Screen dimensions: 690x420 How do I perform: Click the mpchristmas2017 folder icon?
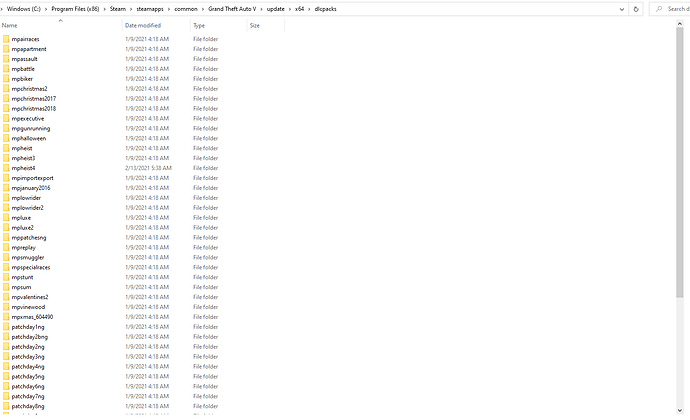pyautogui.click(x=6, y=98)
